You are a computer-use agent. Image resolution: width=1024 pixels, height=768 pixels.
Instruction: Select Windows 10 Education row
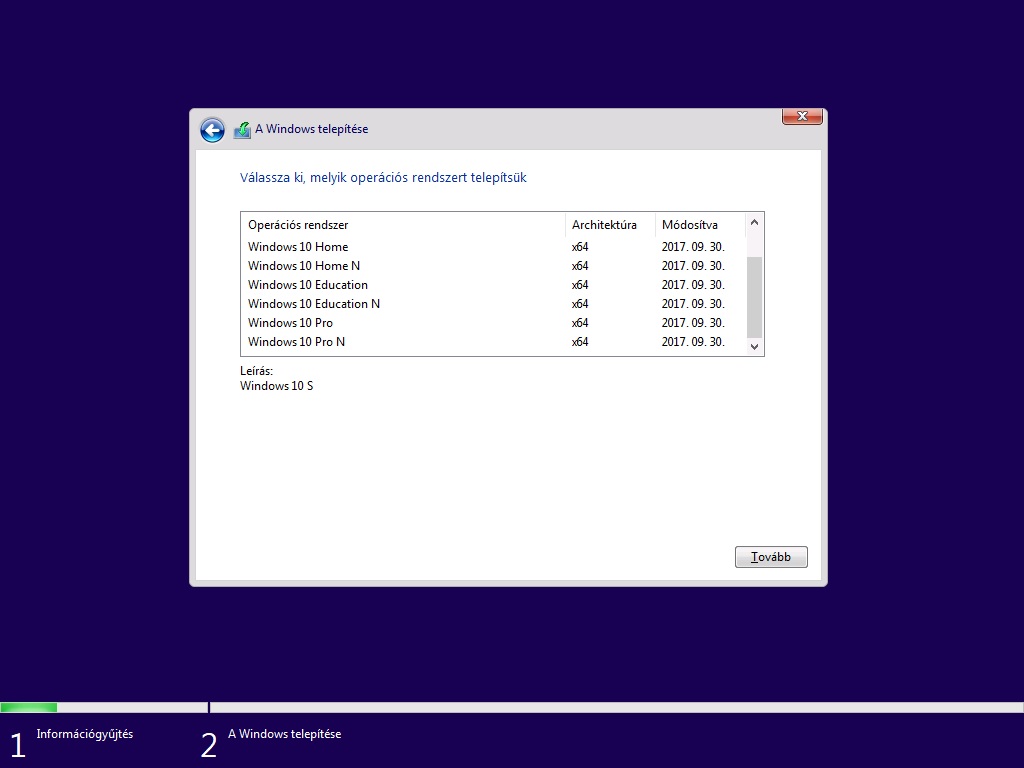[493, 285]
